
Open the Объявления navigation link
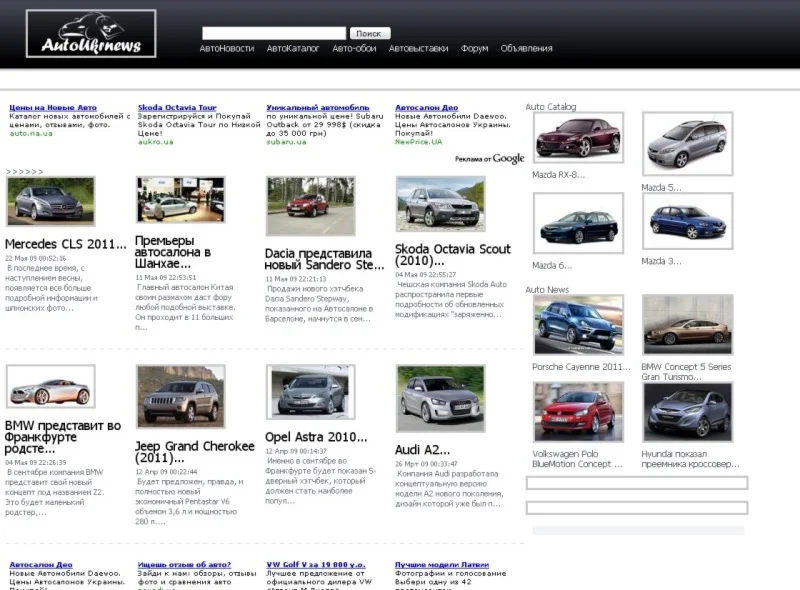click(x=526, y=48)
